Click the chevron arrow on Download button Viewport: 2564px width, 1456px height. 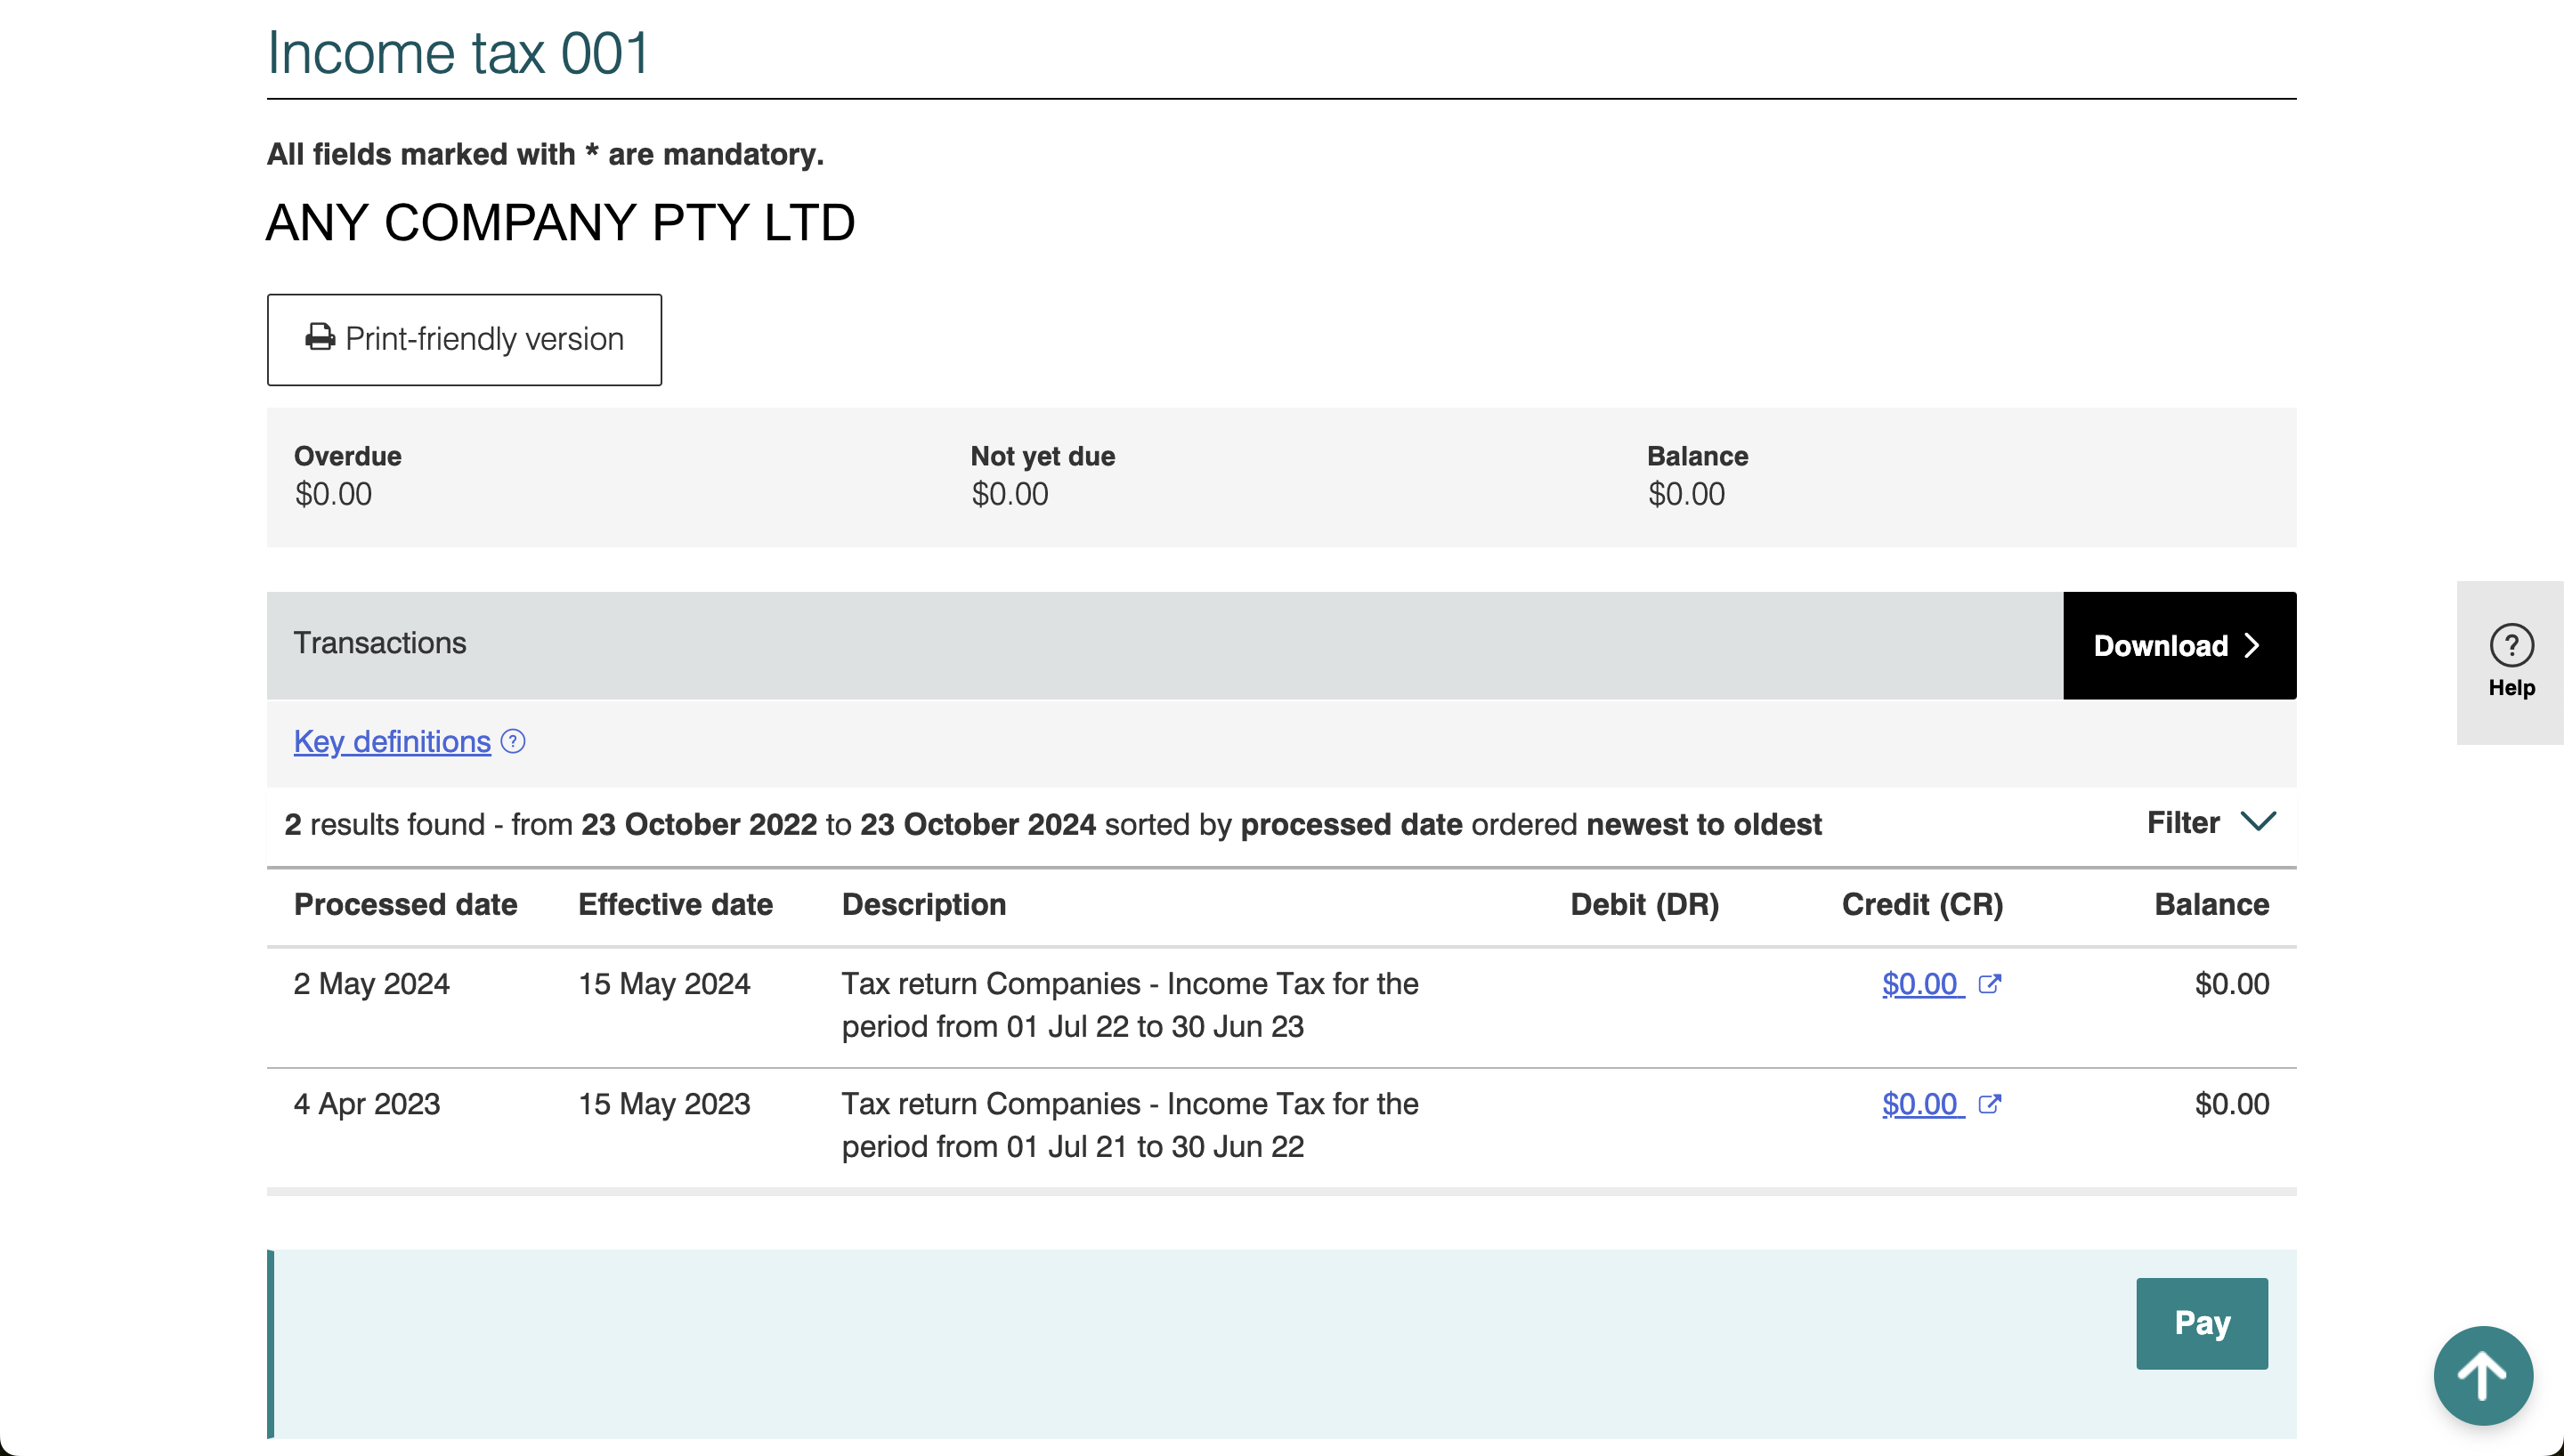click(x=2252, y=646)
